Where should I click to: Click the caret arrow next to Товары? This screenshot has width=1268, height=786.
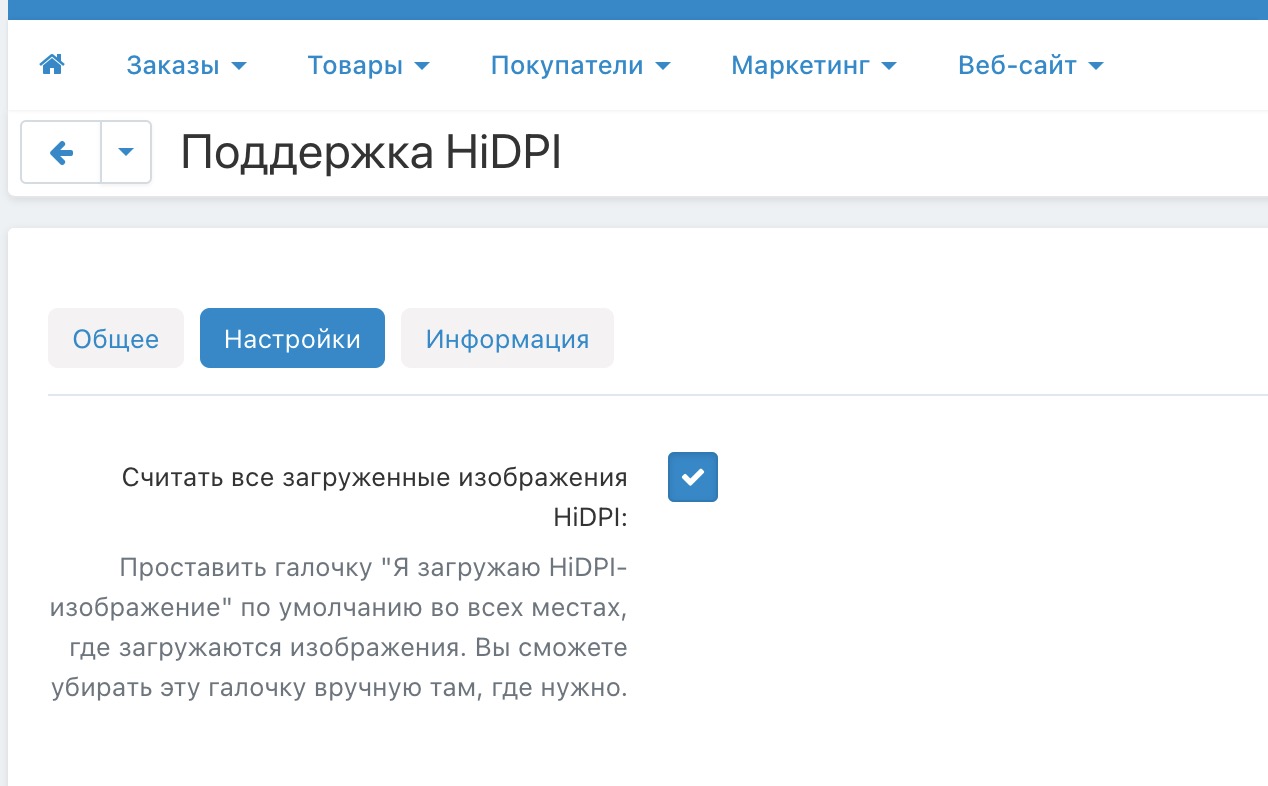(421, 67)
